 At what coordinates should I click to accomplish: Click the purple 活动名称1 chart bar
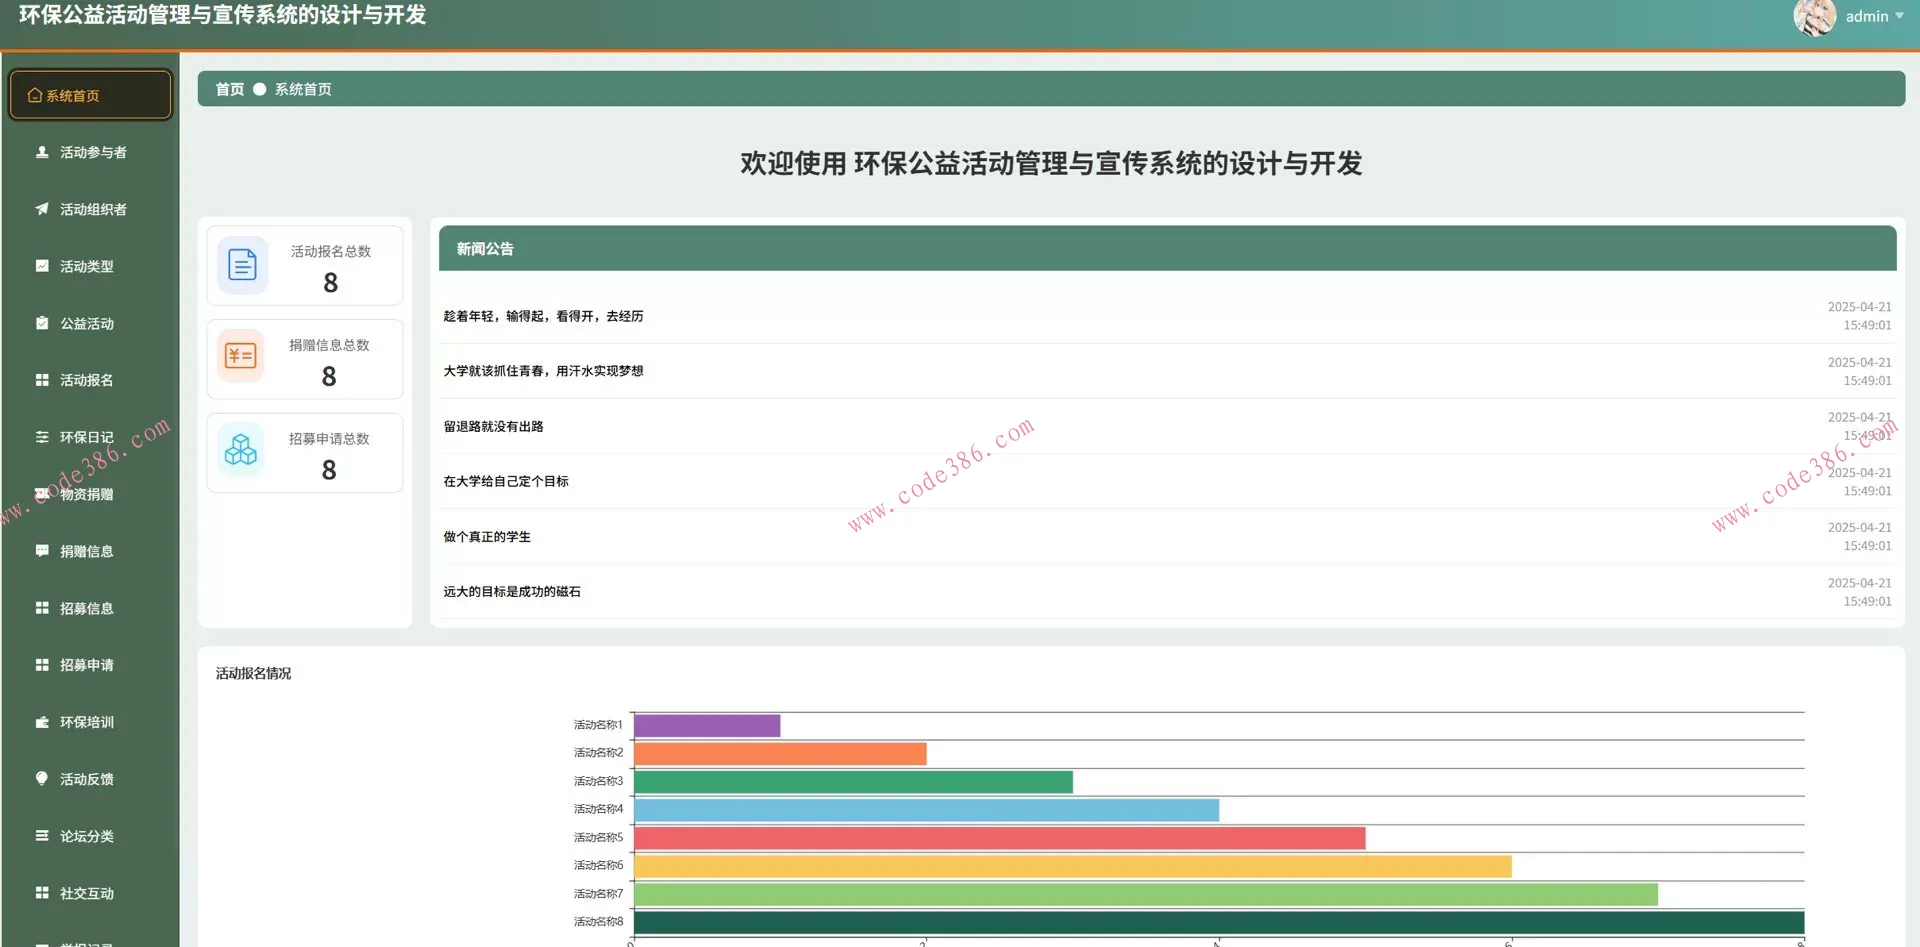(707, 725)
